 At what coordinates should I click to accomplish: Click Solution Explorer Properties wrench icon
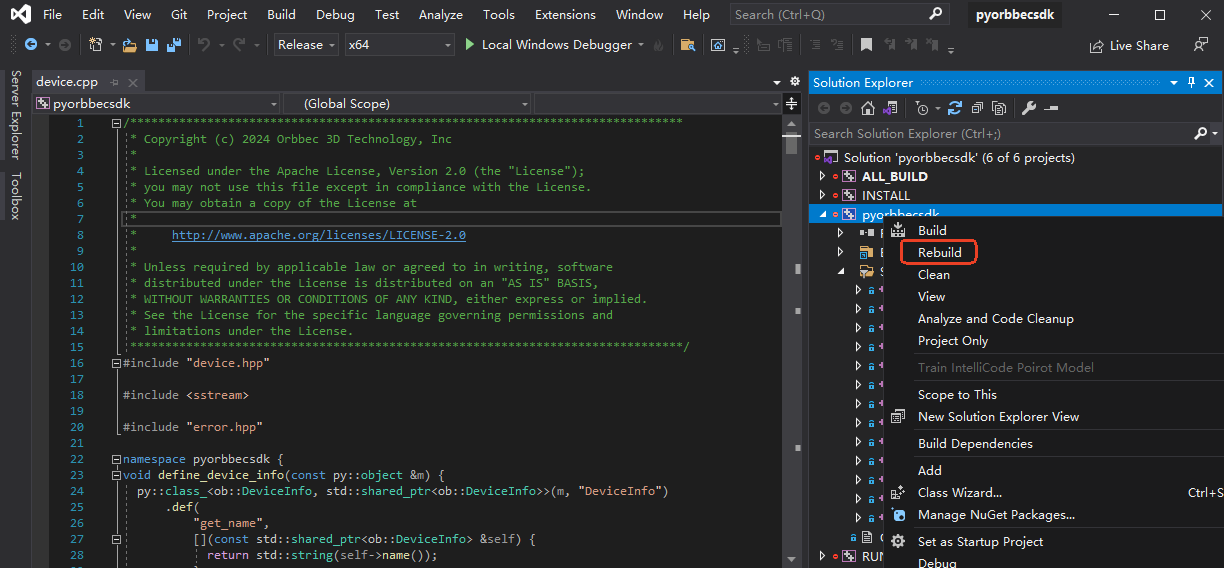1028,108
